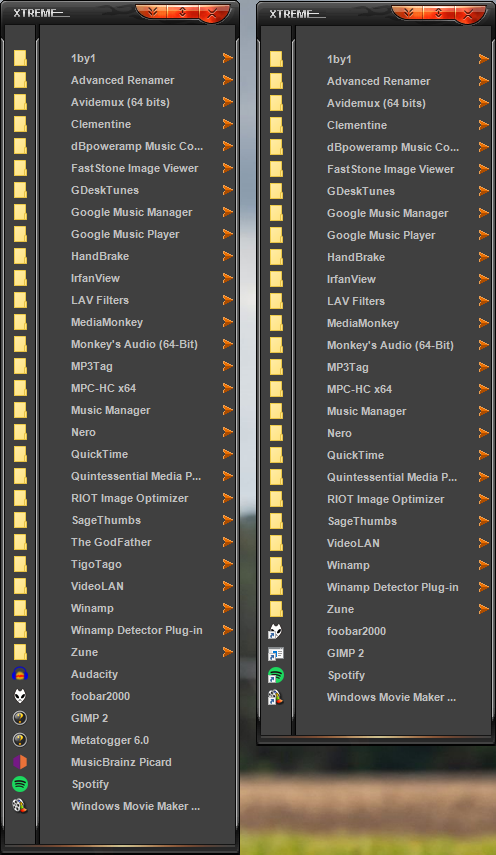Expand Google Music Manager arrow, right menu
496x855 pixels.
(x=484, y=213)
